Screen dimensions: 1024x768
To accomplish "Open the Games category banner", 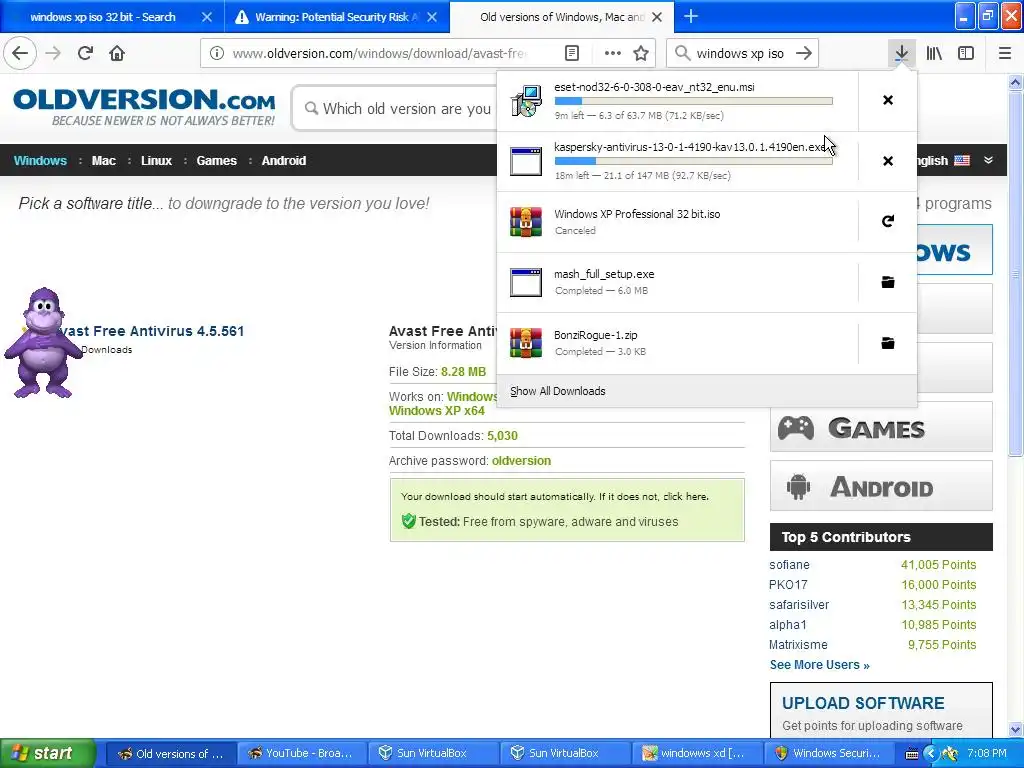I will [881, 427].
